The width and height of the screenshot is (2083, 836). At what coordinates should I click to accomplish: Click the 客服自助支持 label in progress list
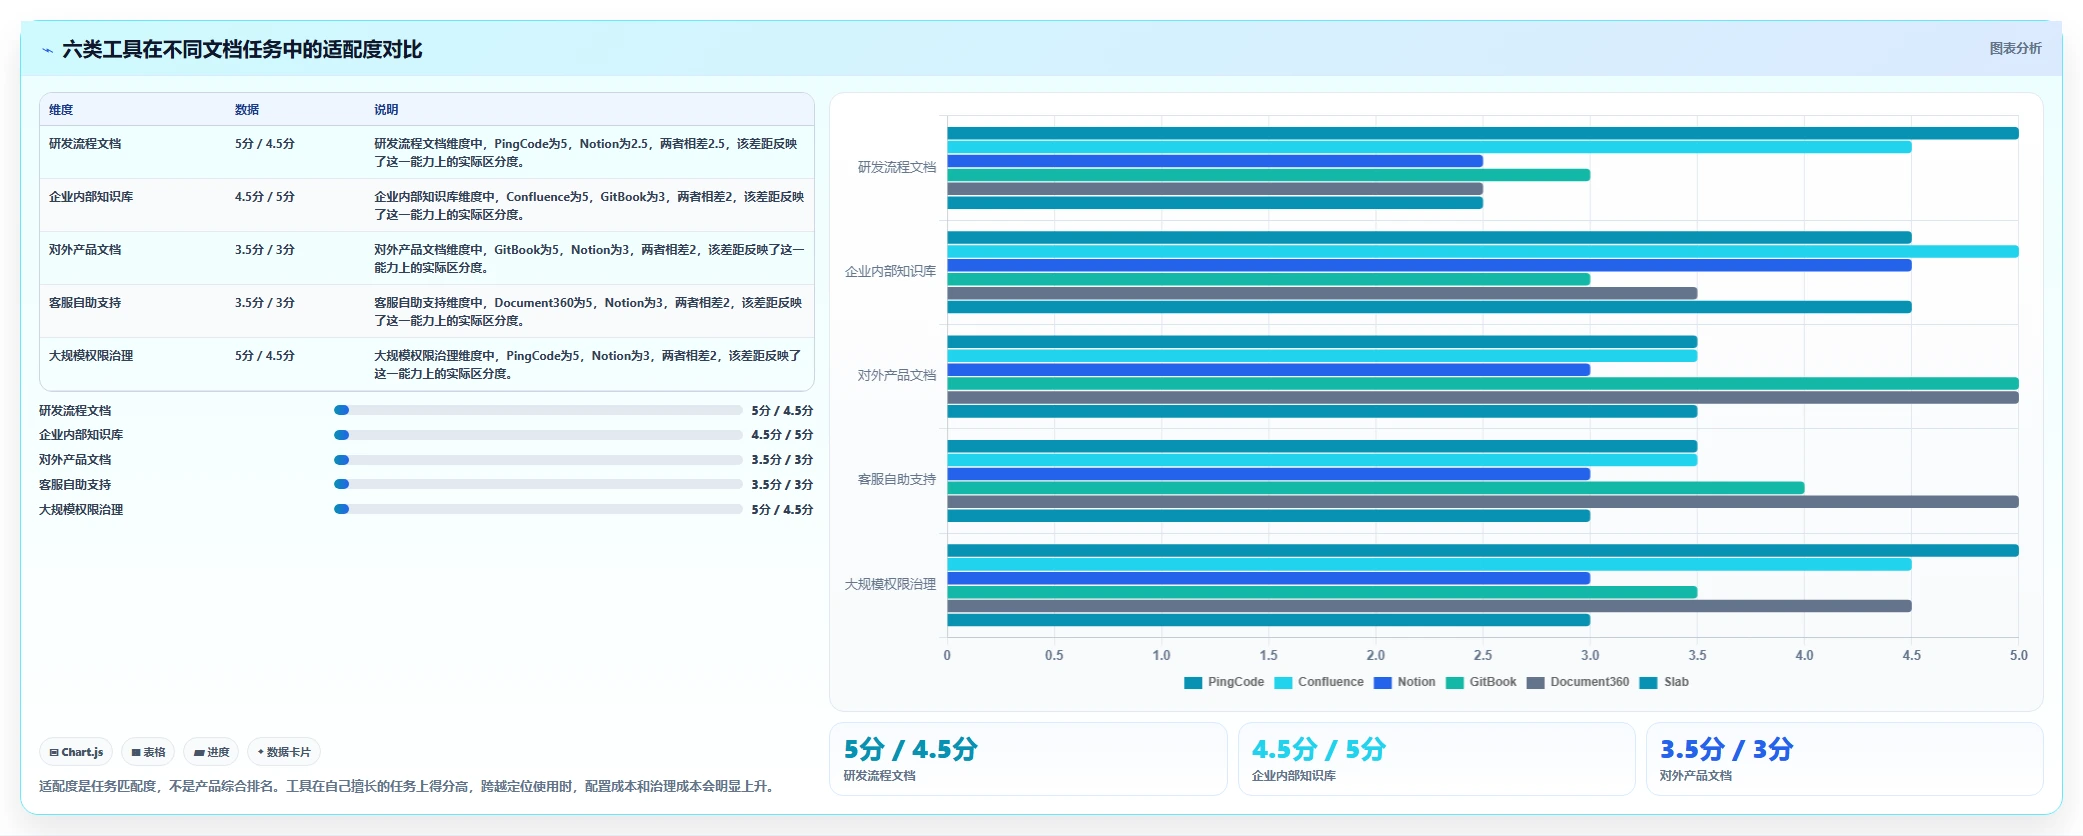pos(75,485)
